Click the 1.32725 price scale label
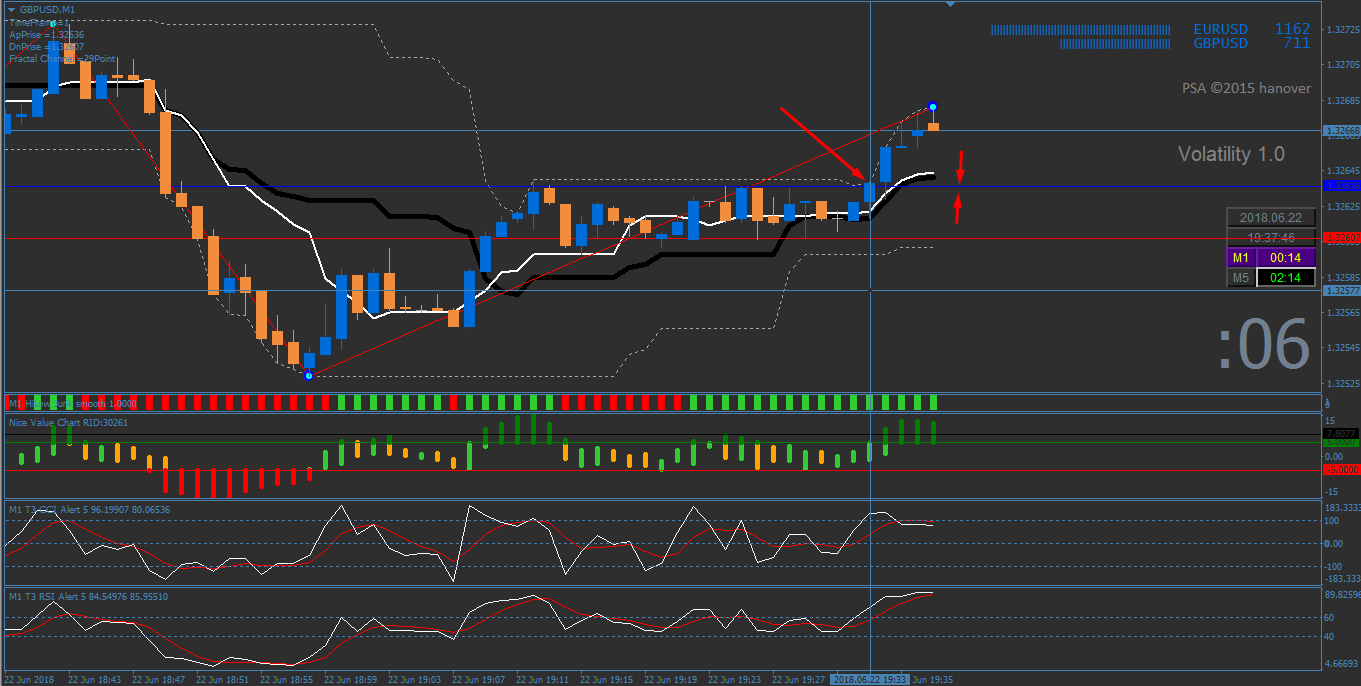This screenshot has width=1361, height=686. (x=1341, y=30)
